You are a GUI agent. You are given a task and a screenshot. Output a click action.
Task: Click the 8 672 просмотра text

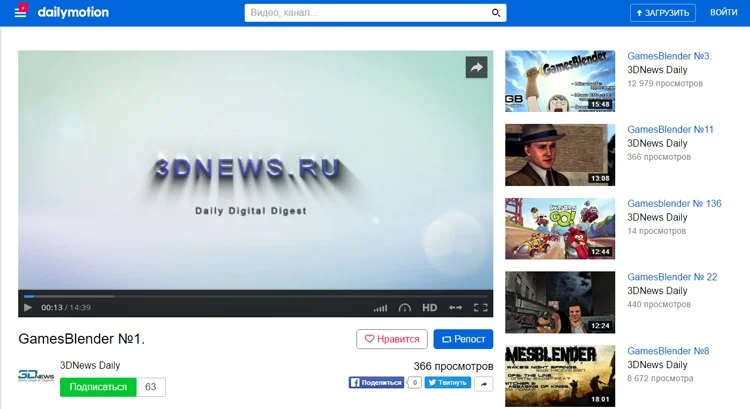pos(660,378)
